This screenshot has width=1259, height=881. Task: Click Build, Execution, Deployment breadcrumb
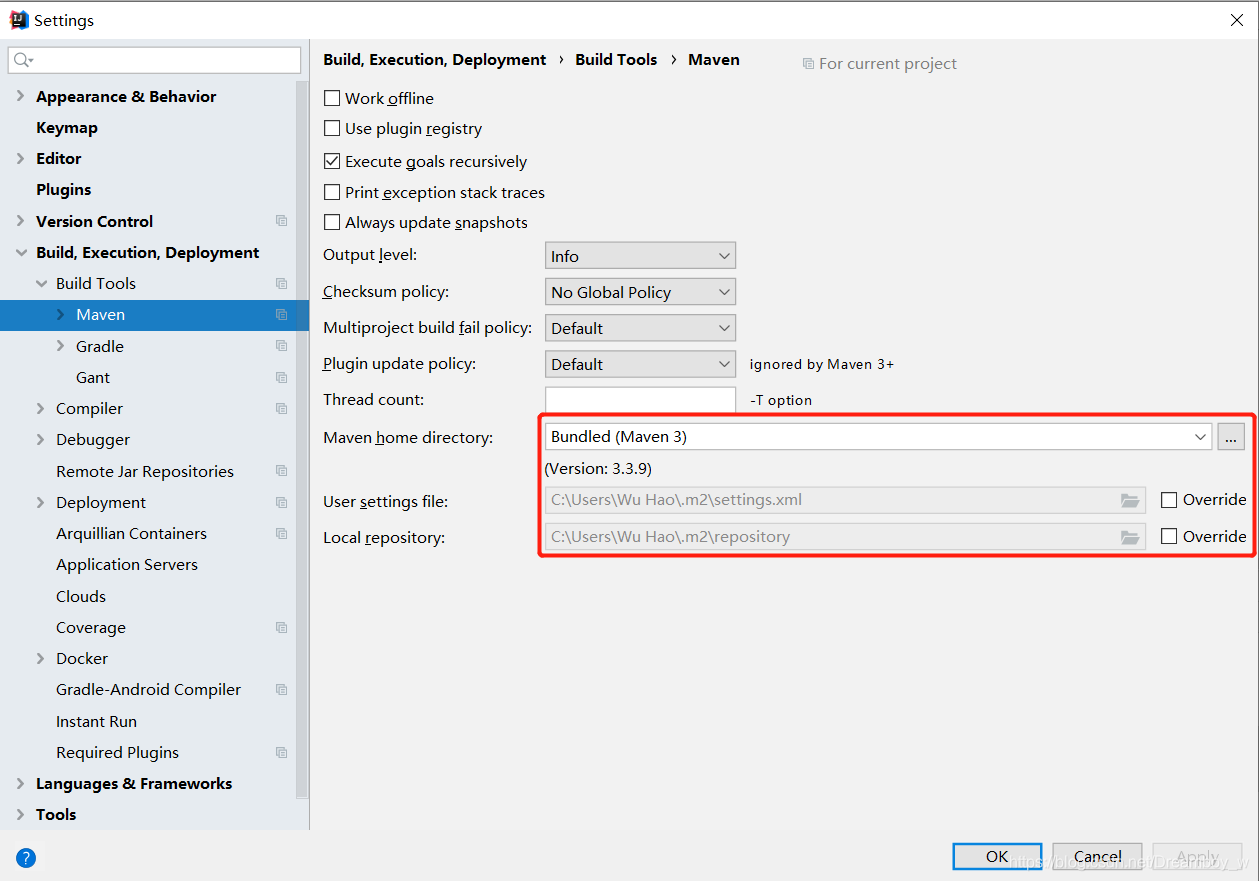pos(435,60)
